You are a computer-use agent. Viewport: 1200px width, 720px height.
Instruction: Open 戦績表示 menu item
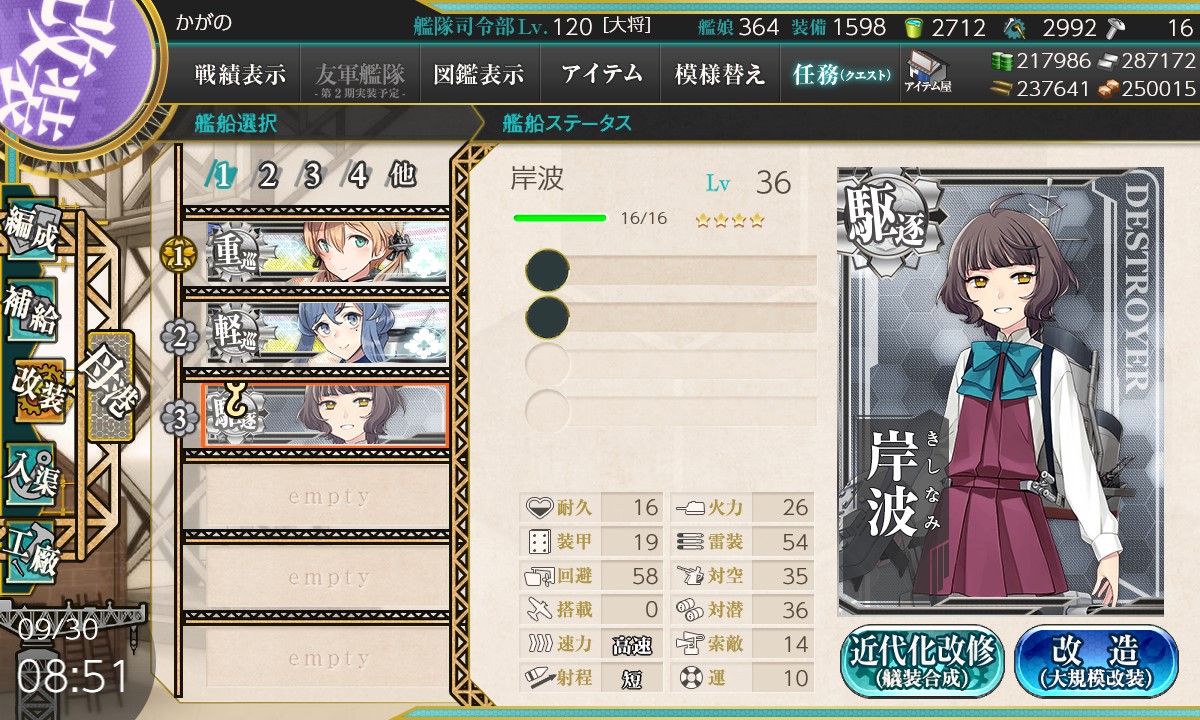click(x=240, y=74)
